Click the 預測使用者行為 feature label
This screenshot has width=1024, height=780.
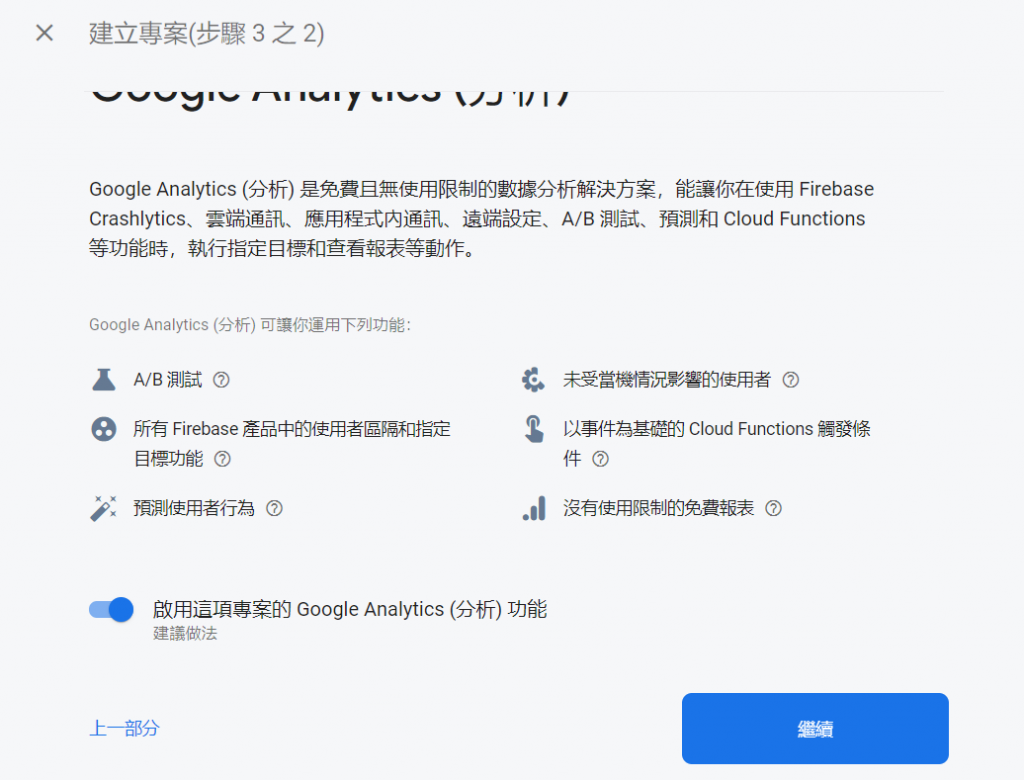[x=194, y=508]
